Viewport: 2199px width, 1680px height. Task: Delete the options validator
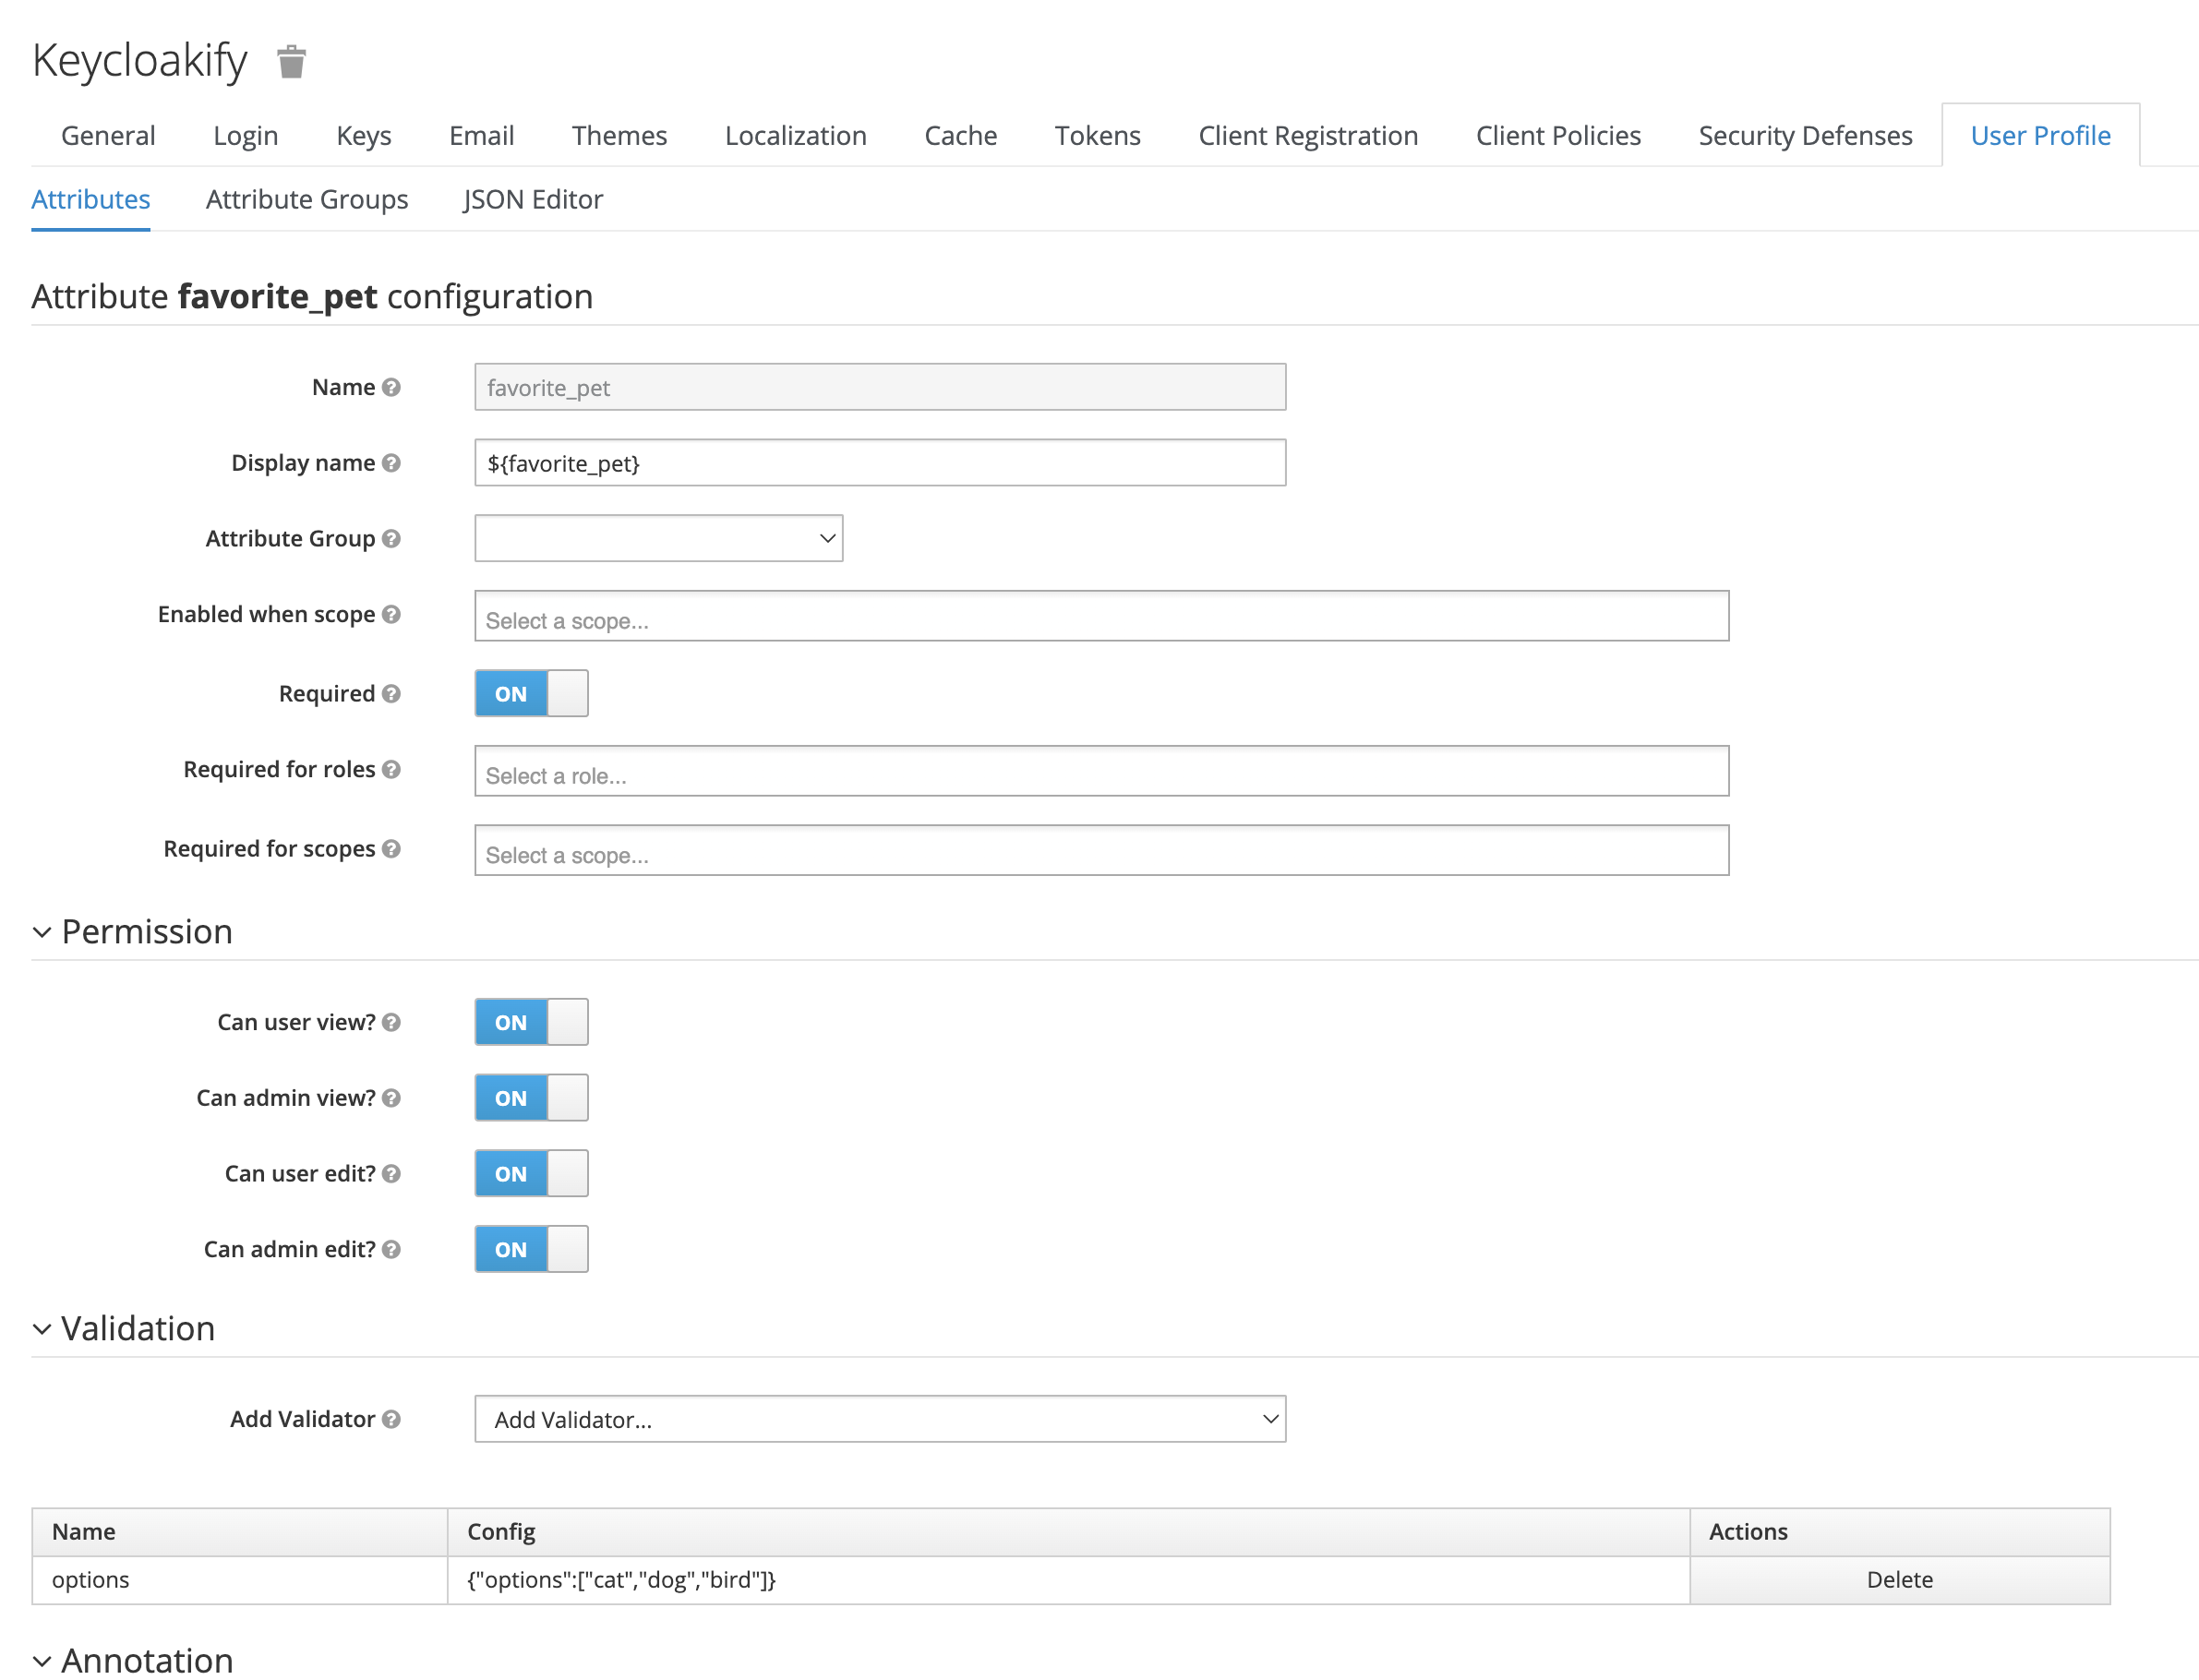(x=1900, y=1581)
